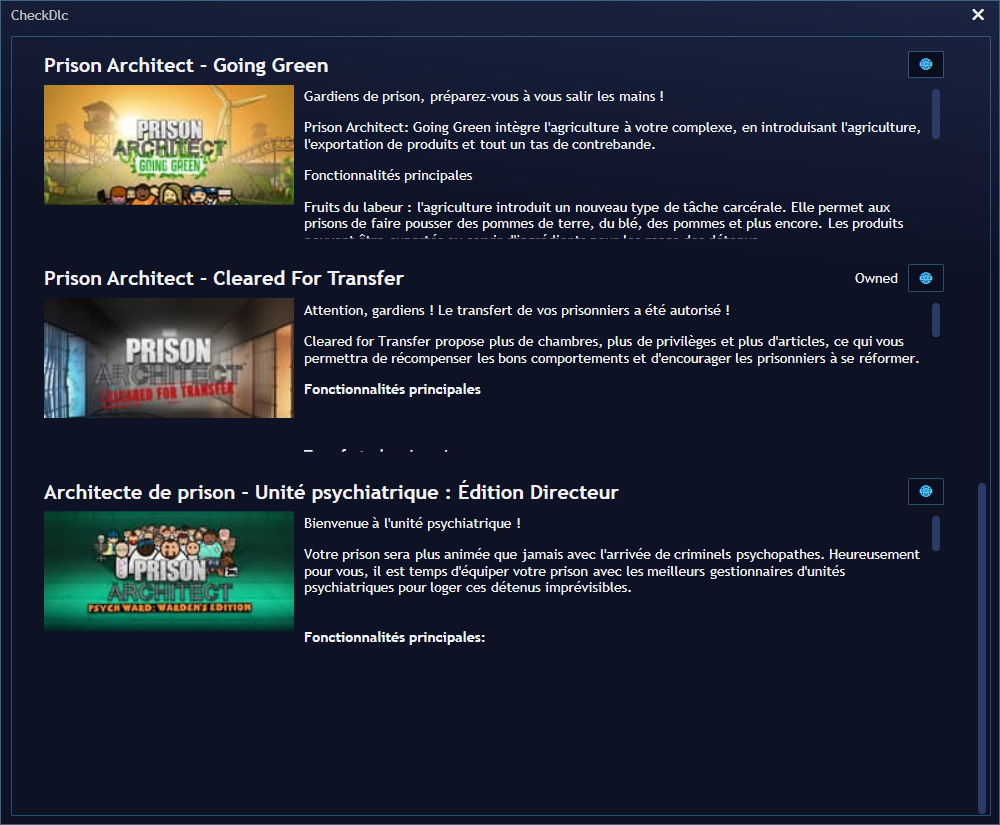The height and width of the screenshot is (825, 1000).
Task: Click 'Gardiens de prison, préparez-vous' text line
Action: pos(483,96)
